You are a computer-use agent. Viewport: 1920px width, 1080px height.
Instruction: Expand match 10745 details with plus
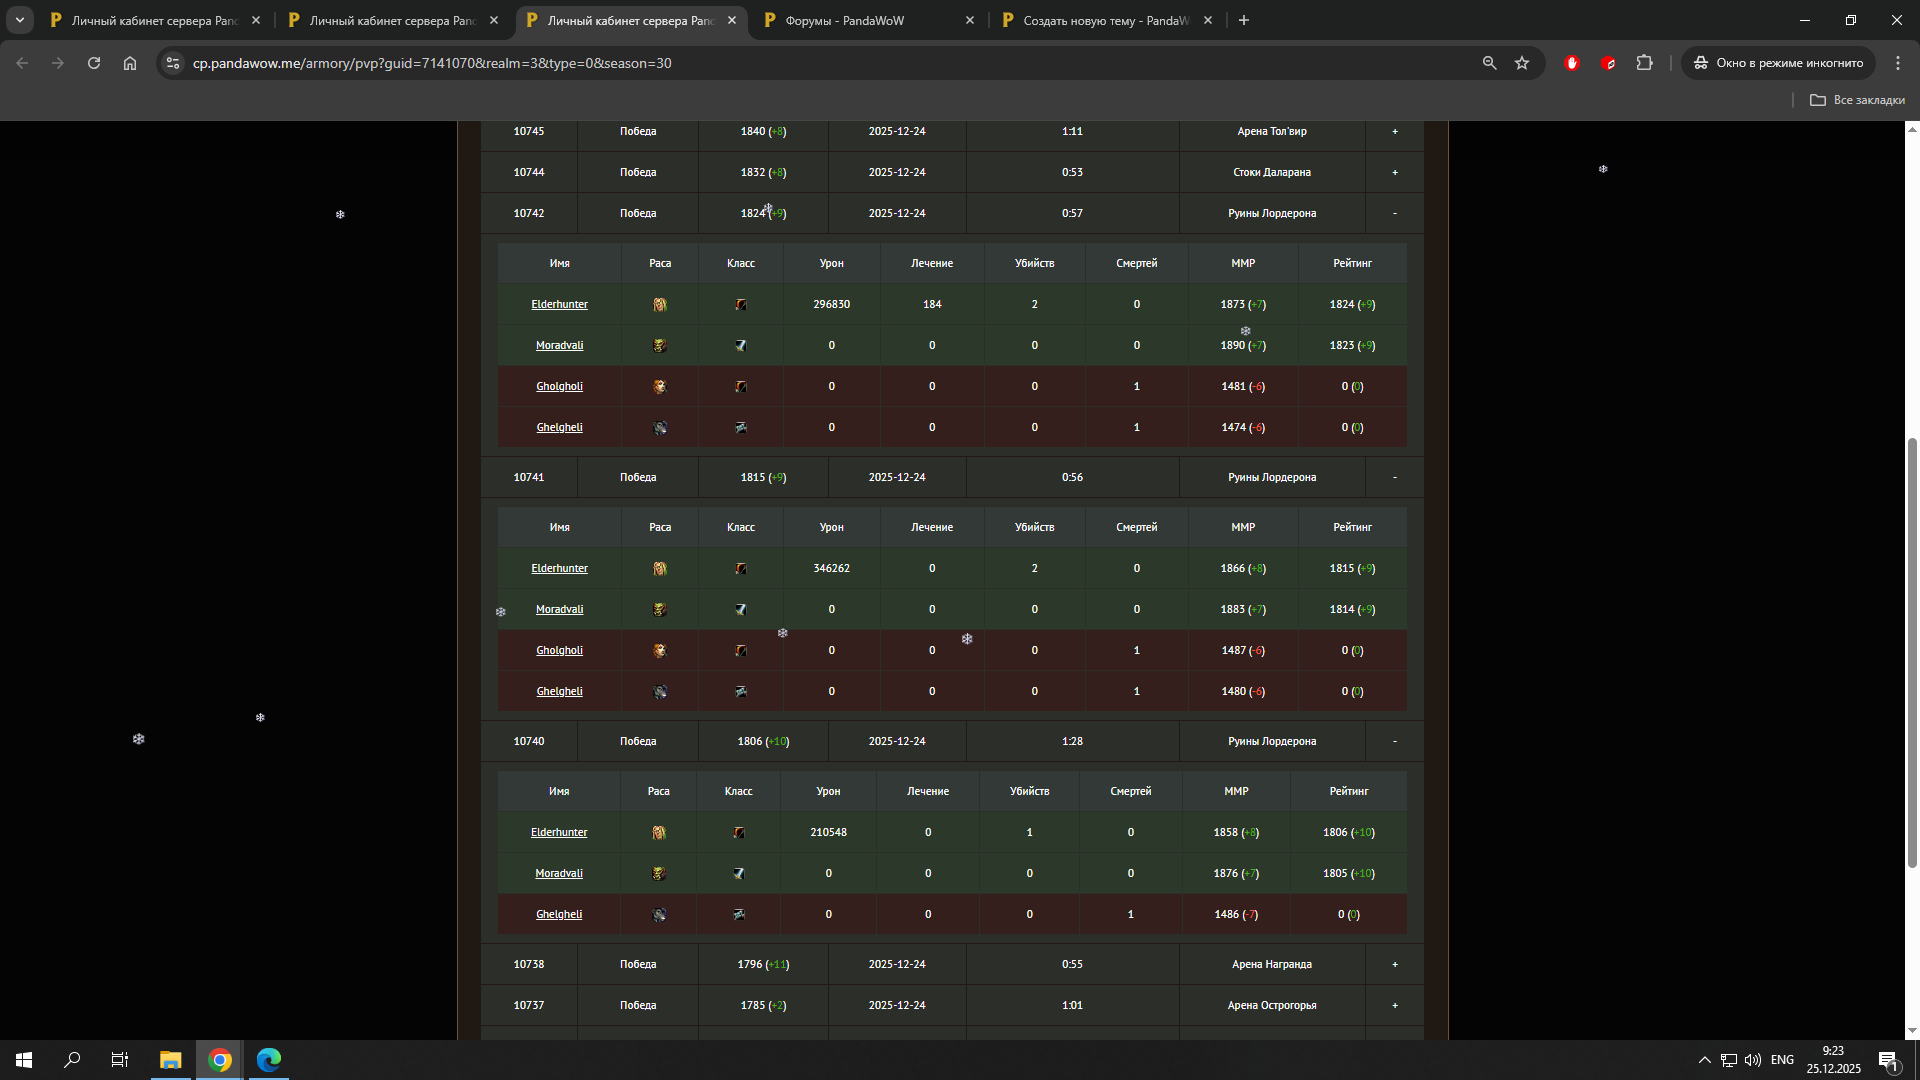tap(1394, 131)
